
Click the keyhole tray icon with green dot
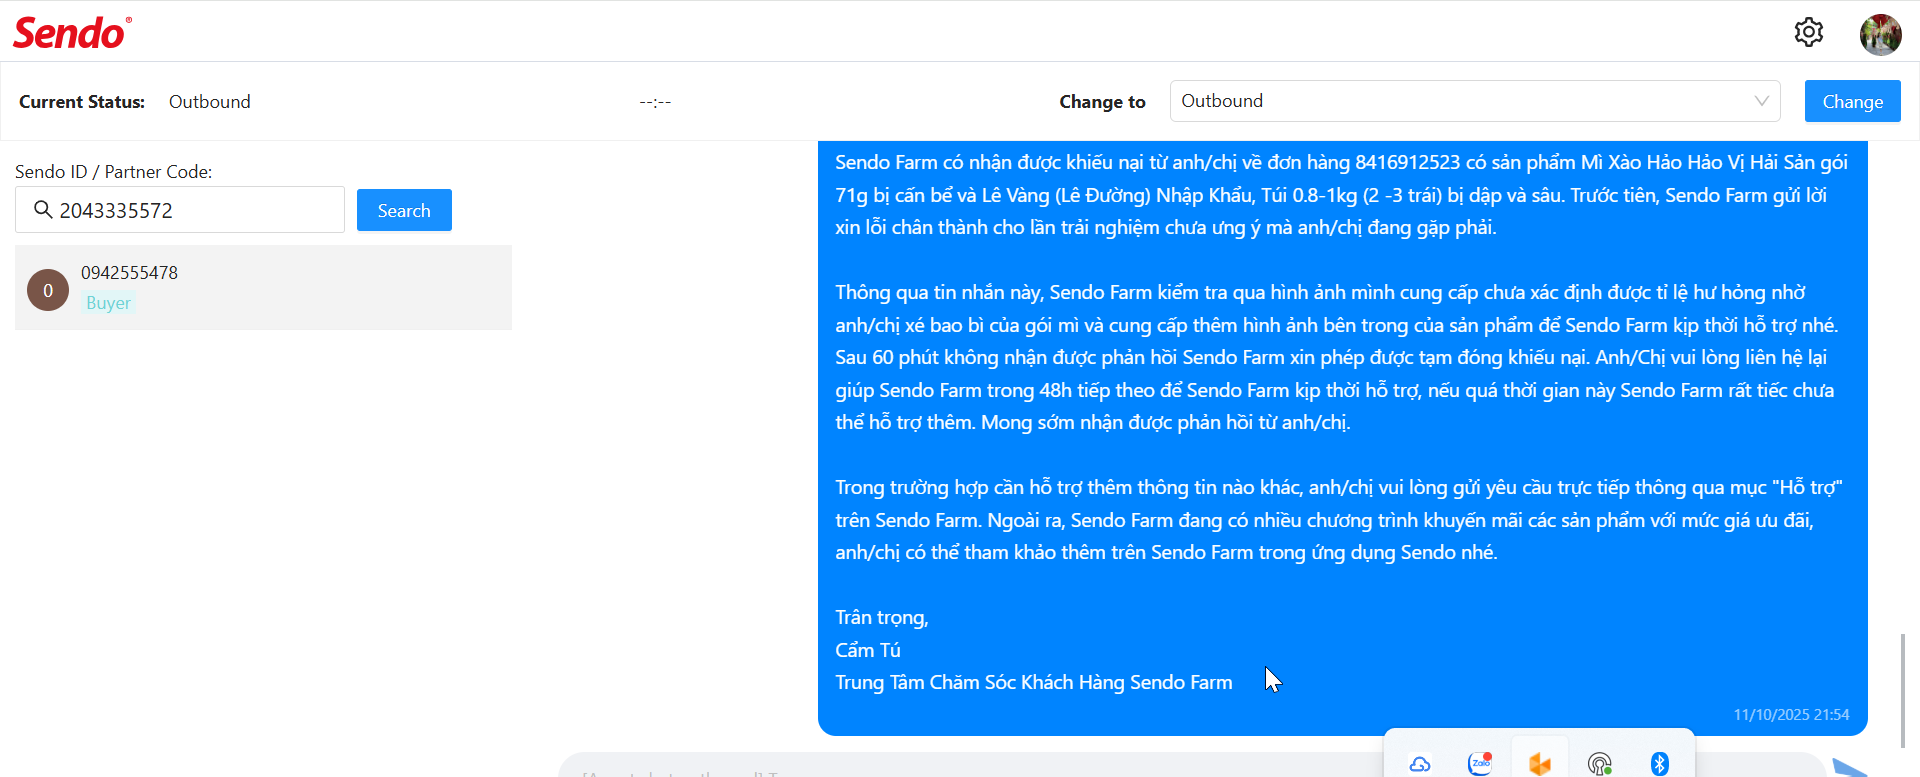1600,764
